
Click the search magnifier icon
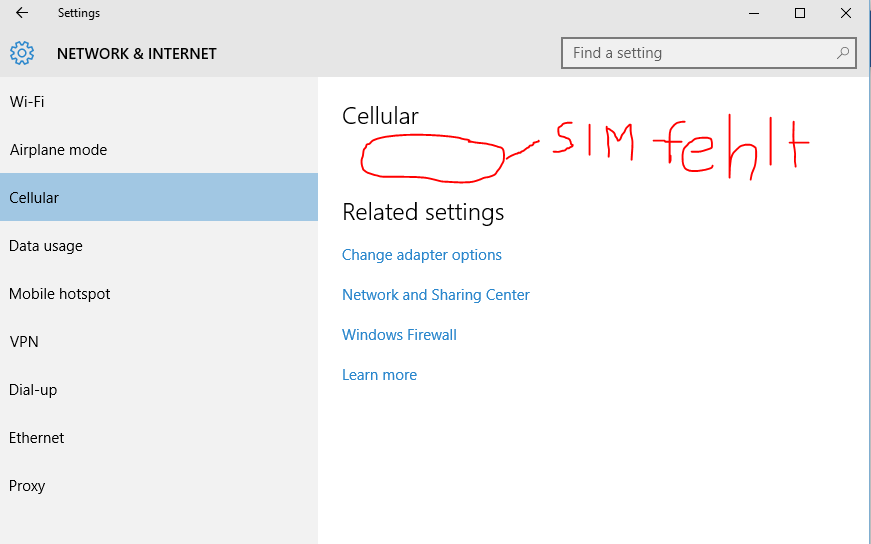tap(843, 53)
